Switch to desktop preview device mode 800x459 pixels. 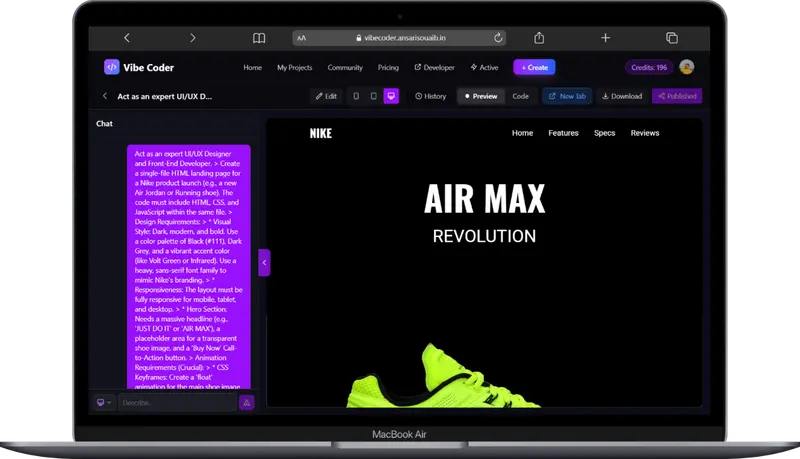tap(391, 96)
